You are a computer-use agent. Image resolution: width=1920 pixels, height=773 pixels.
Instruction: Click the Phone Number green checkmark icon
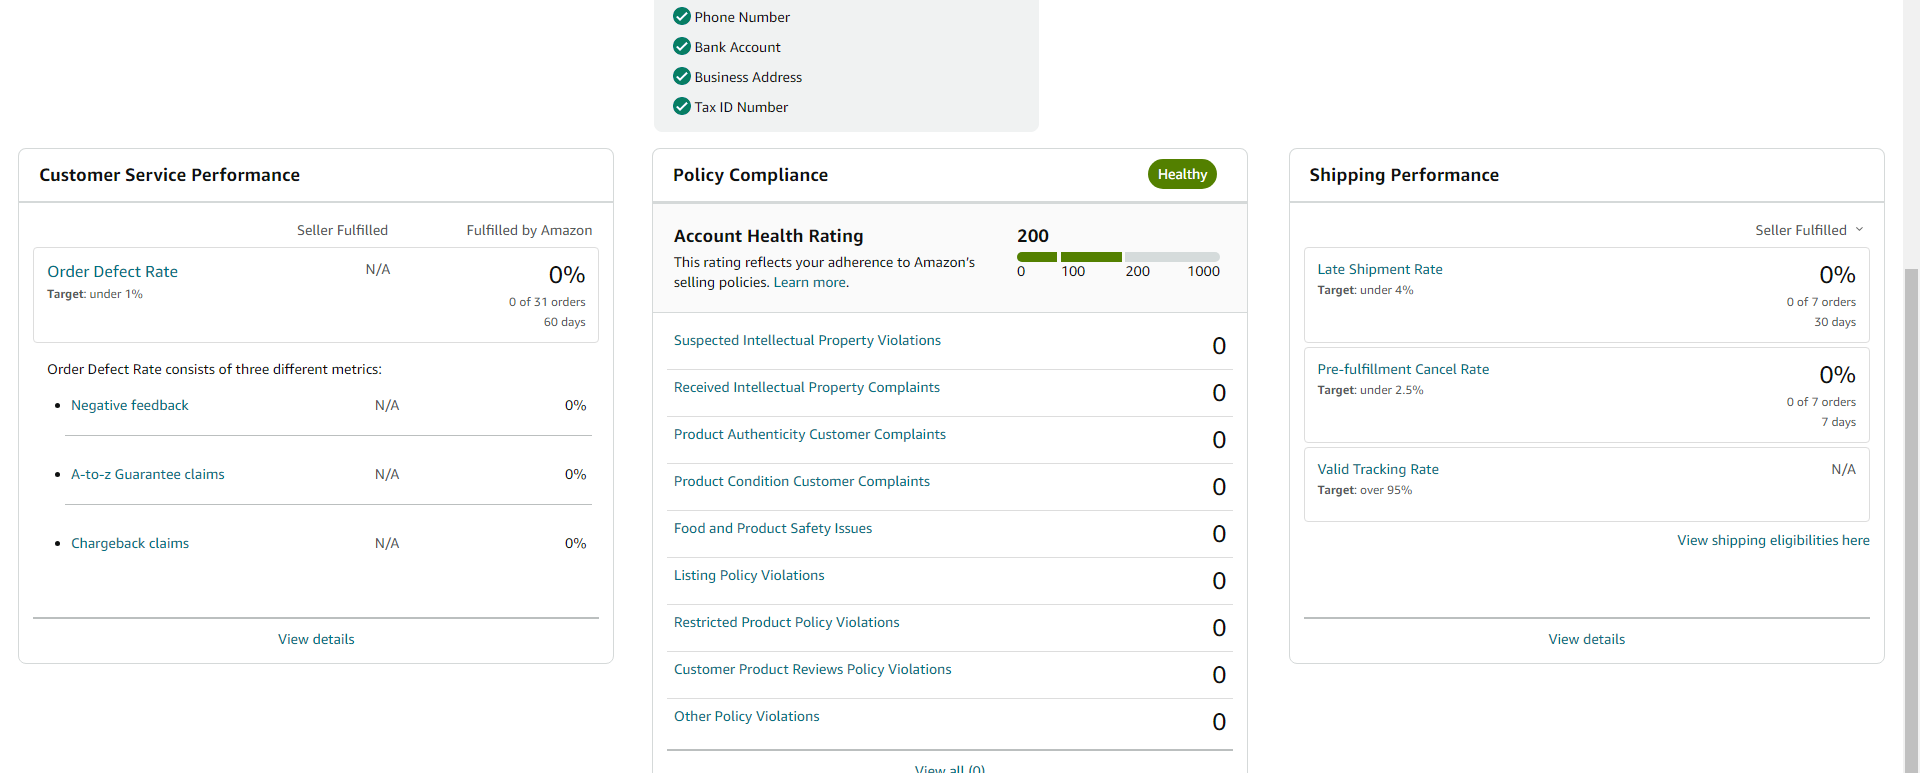click(682, 16)
